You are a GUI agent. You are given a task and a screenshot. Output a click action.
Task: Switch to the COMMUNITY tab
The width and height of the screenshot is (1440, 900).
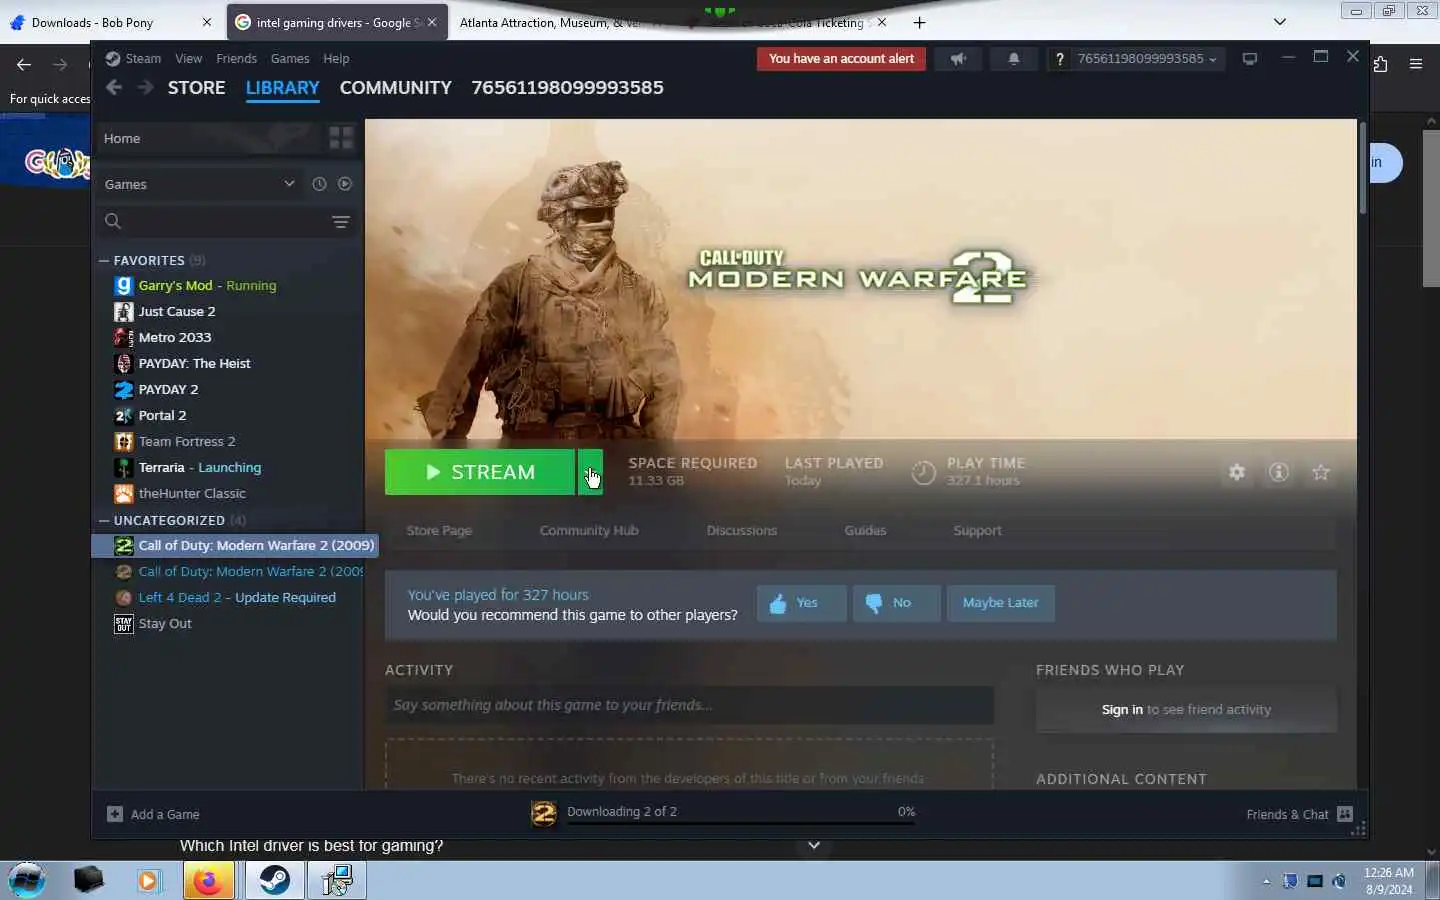395,88
